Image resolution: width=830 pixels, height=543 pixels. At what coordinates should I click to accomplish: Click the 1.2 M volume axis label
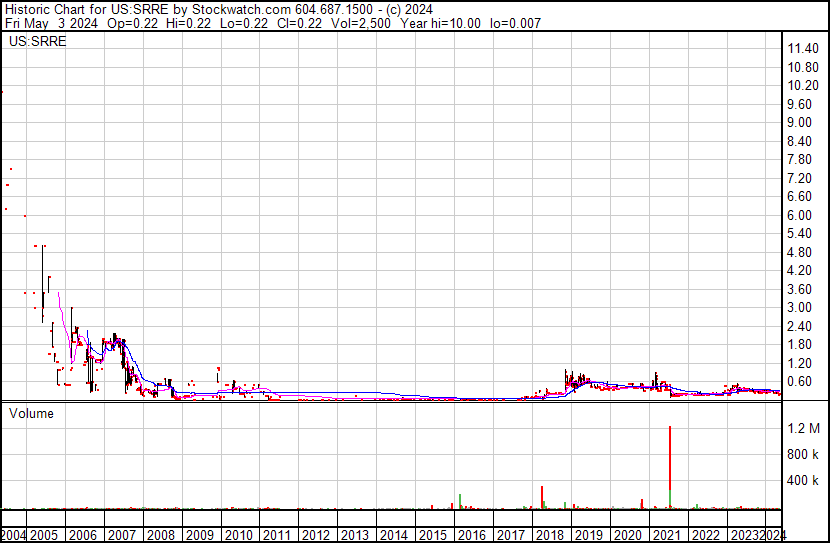tap(803, 428)
